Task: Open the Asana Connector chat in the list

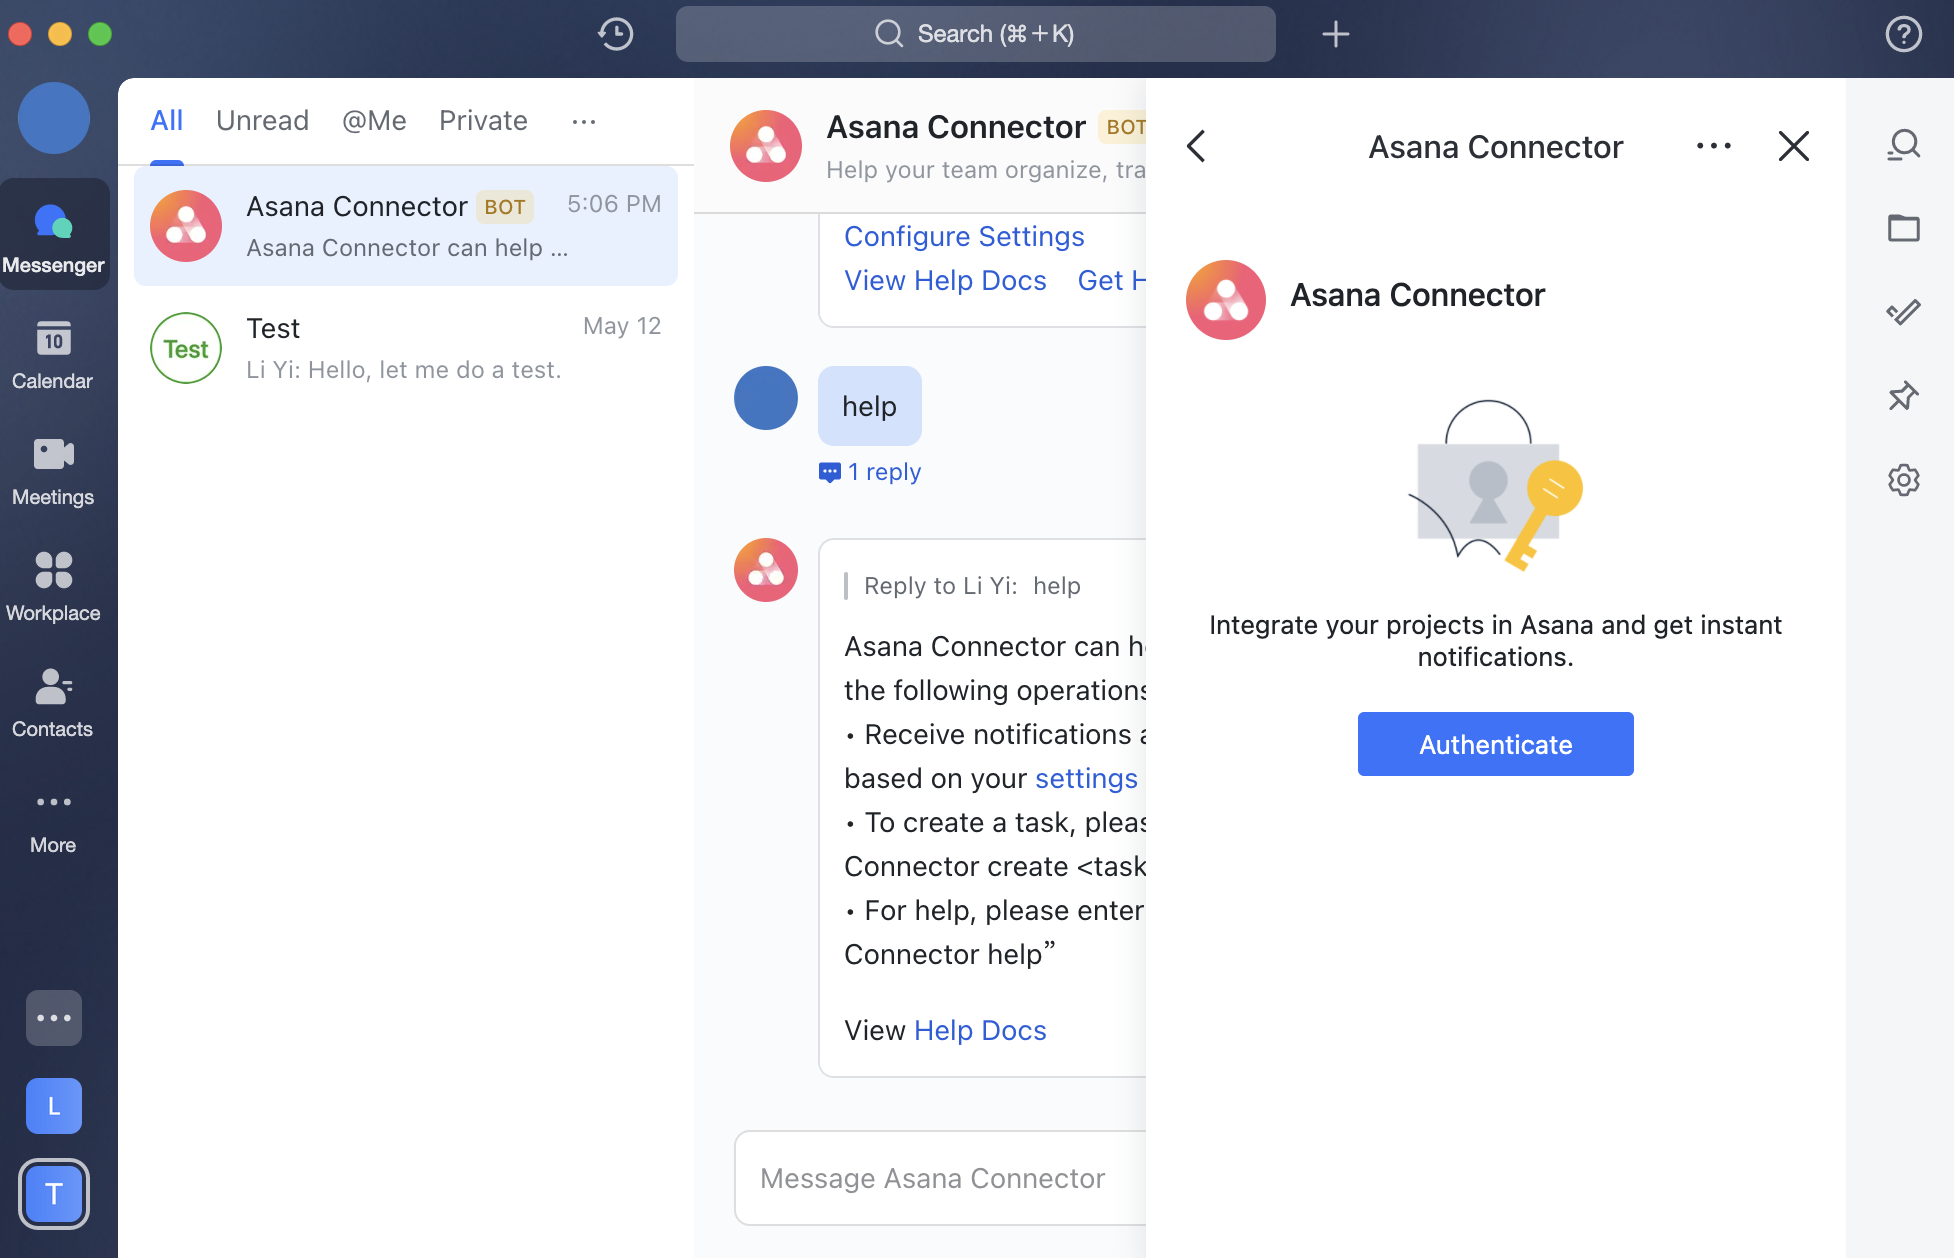Action: pos(406,226)
